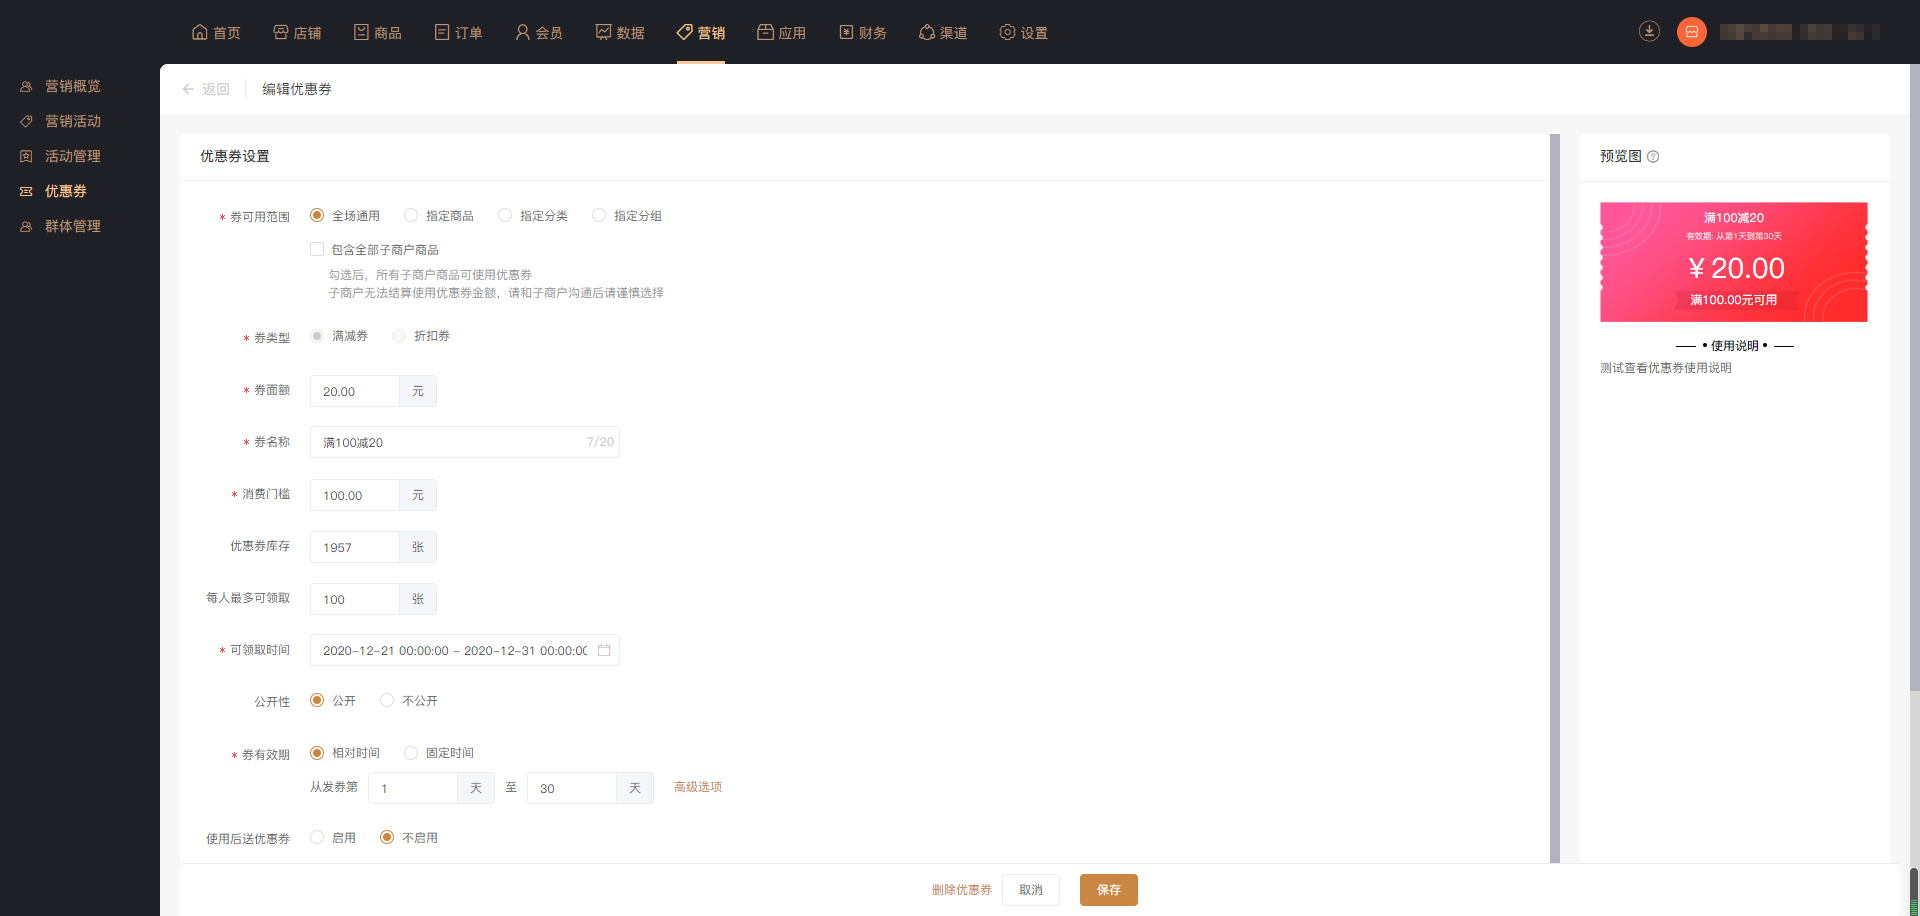1920x916 pixels.
Task: Open the 财务 top menu
Action: [862, 33]
